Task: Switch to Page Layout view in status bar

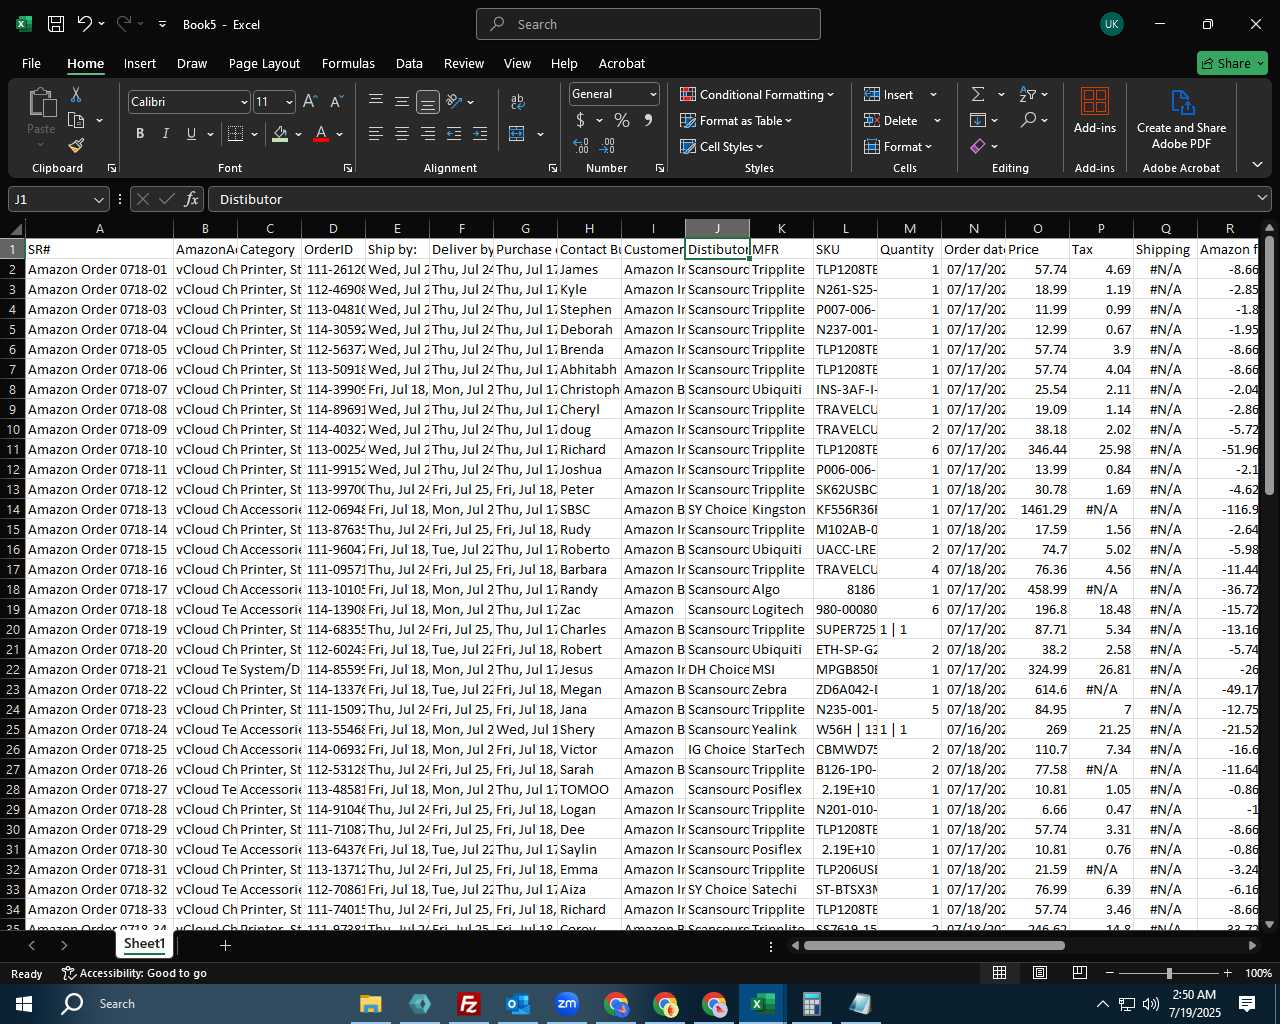Action: (x=1040, y=973)
